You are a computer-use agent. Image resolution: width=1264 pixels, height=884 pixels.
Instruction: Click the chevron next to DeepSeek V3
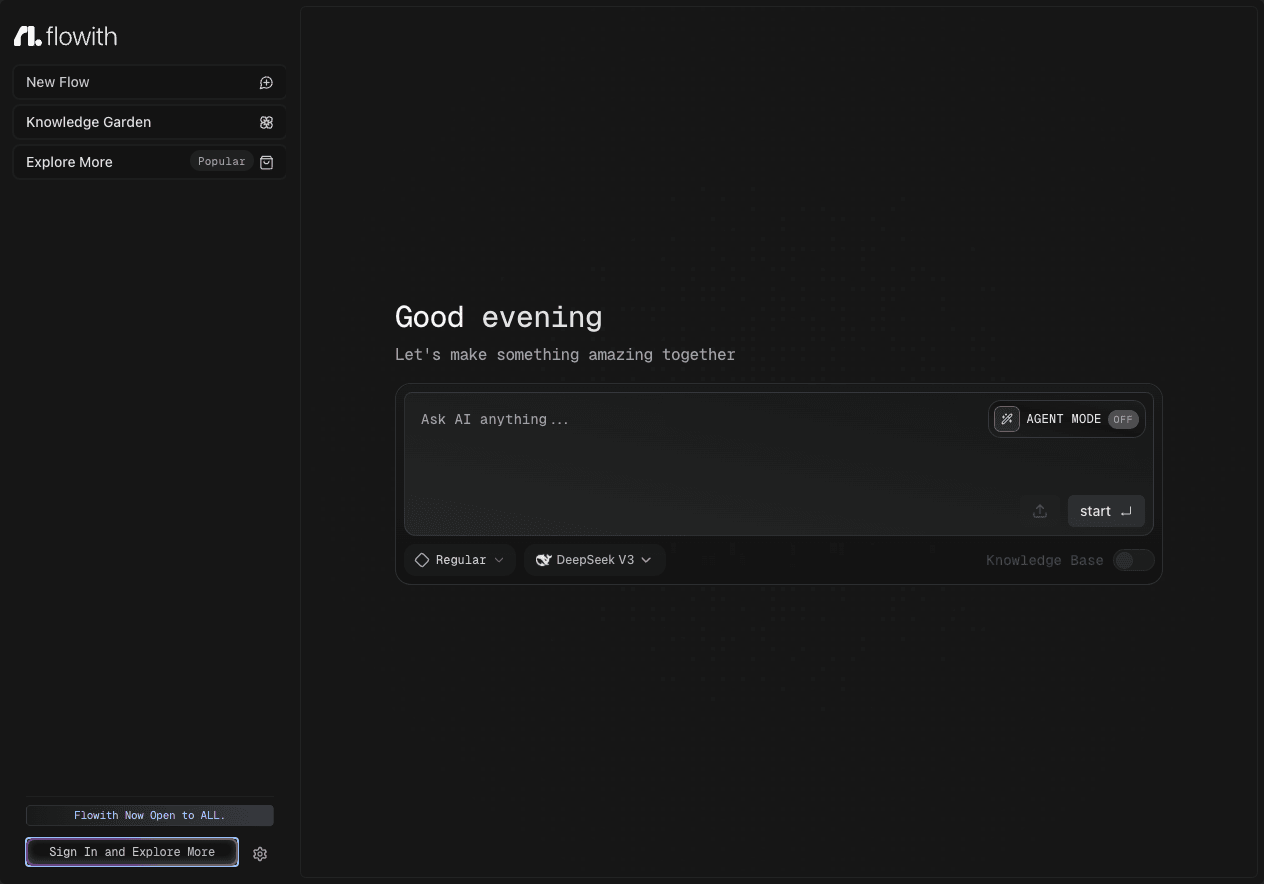pos(646,560)
